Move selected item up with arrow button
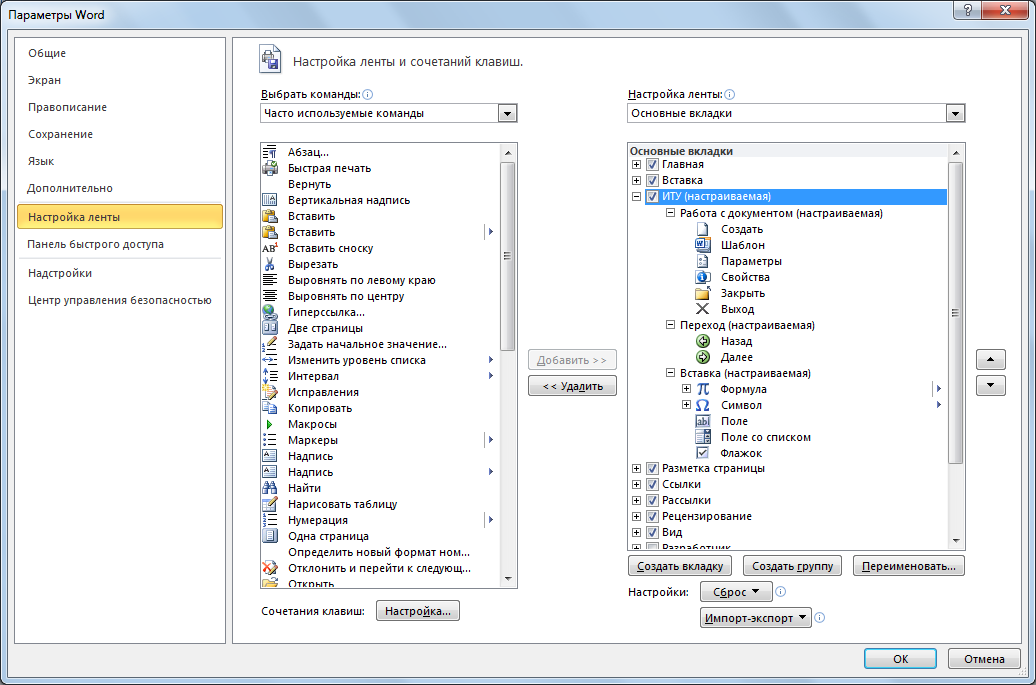Screen dimensions: 1036x685 click(990, 359)
